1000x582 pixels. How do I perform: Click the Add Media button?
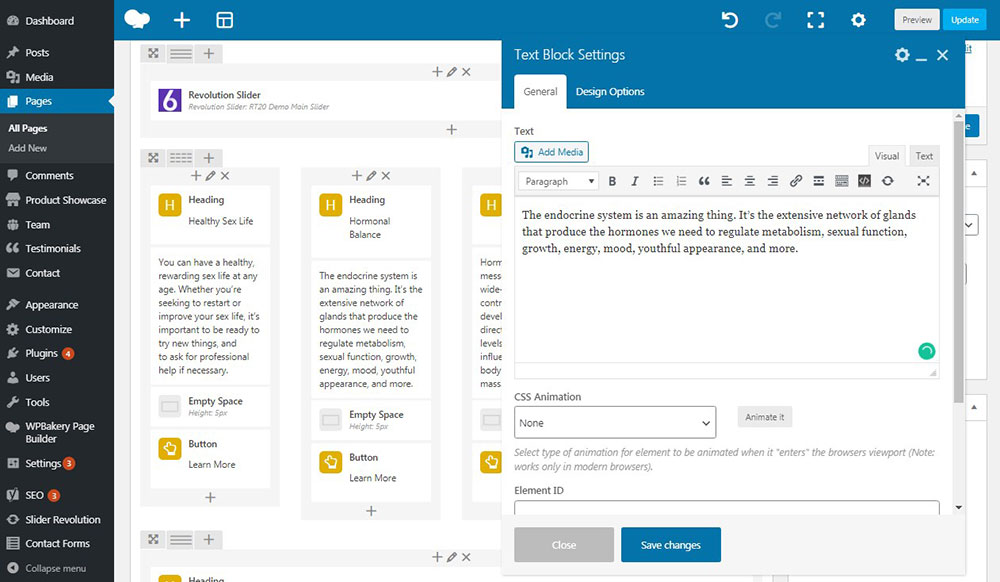(552, 152)
